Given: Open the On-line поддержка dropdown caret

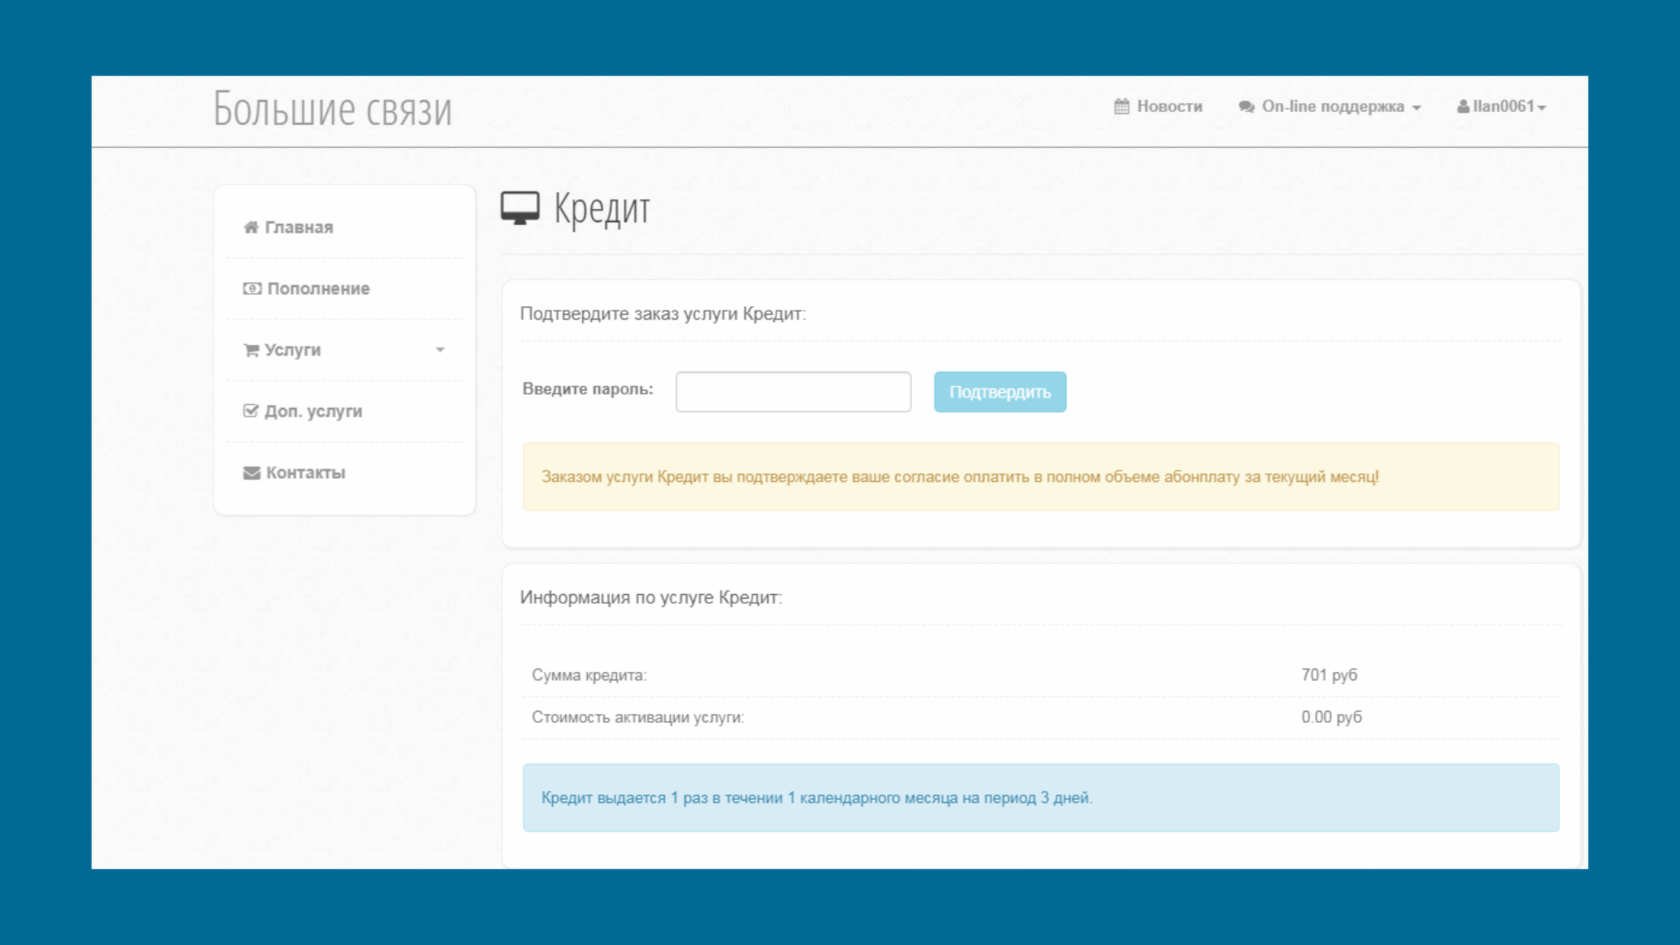Looking at the screenshot, I should coord(1416,108).
